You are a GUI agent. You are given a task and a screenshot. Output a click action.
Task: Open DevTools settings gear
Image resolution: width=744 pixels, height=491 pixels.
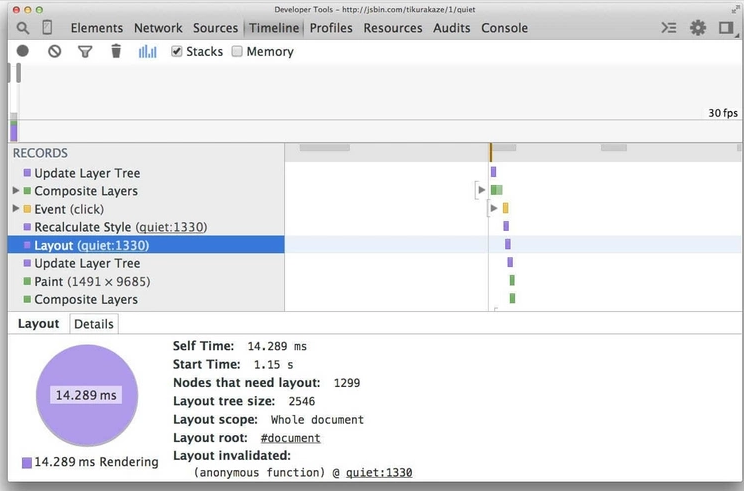pos(698,28)
